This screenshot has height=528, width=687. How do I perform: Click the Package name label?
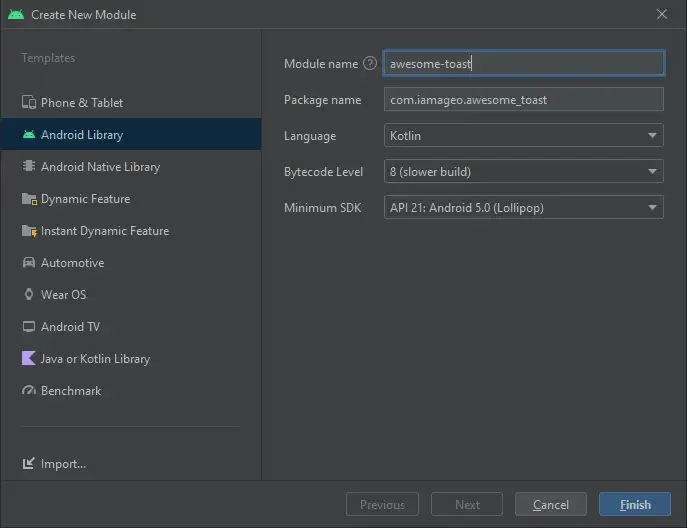point(322,100)
